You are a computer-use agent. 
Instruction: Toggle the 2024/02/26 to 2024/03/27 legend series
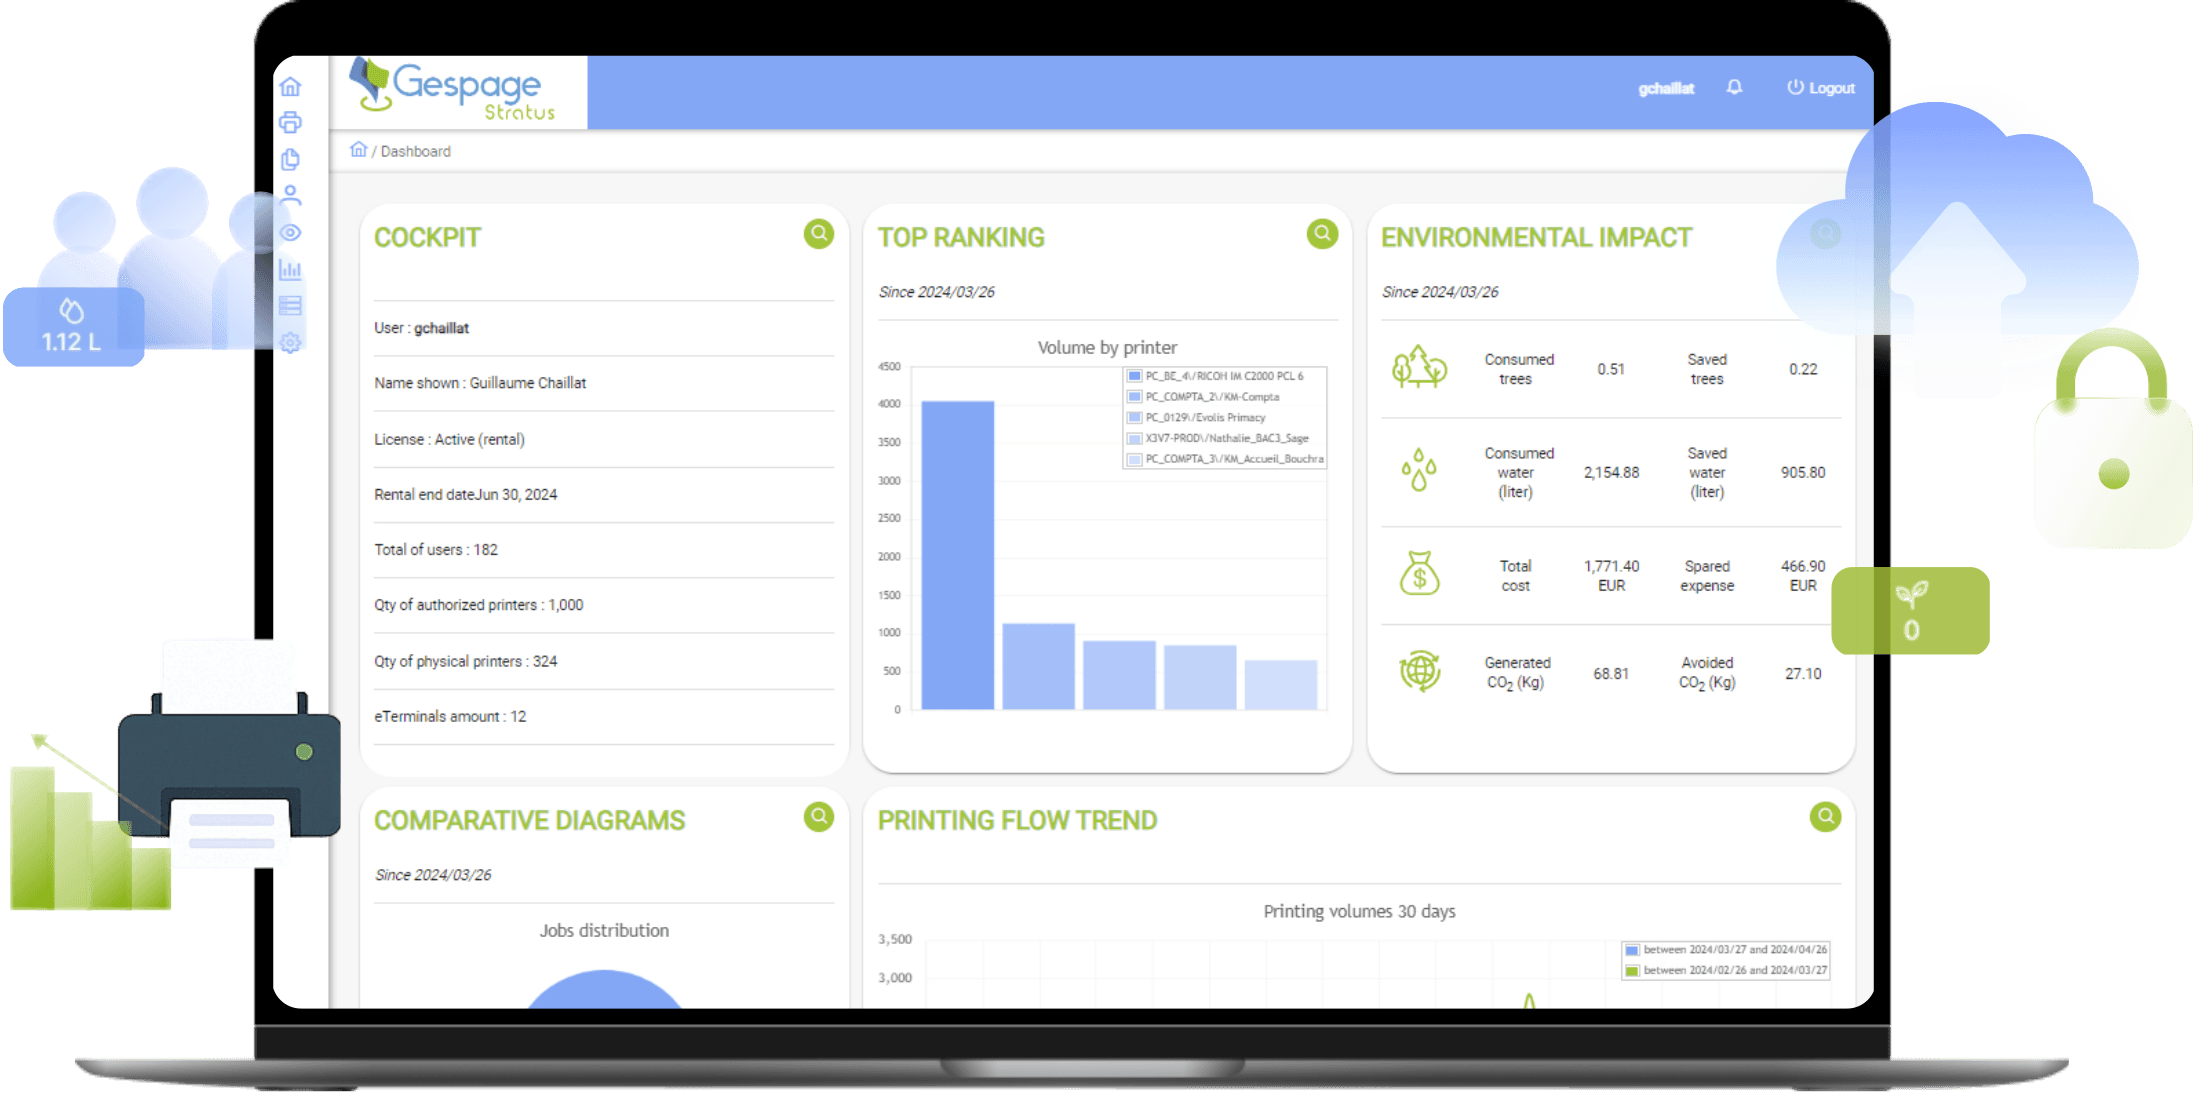coord(1726,971)
